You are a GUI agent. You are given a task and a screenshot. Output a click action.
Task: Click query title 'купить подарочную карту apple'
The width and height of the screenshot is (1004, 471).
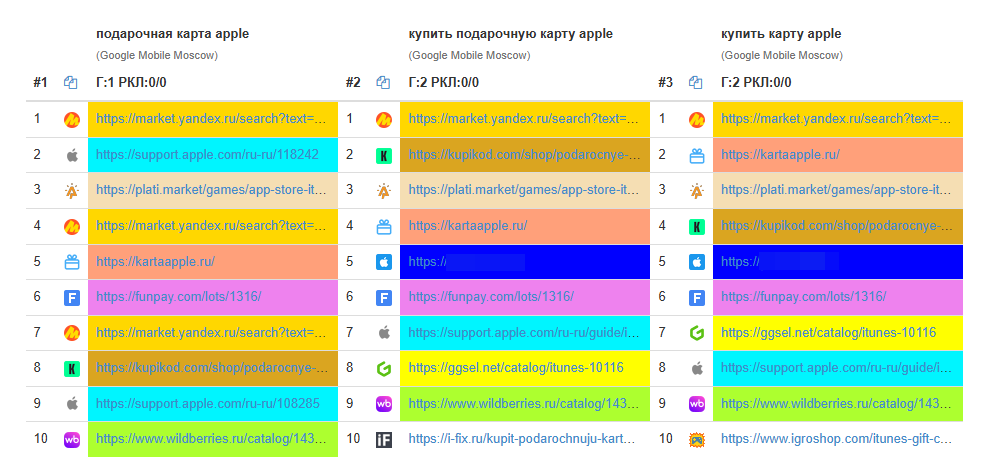click(510, 34)
